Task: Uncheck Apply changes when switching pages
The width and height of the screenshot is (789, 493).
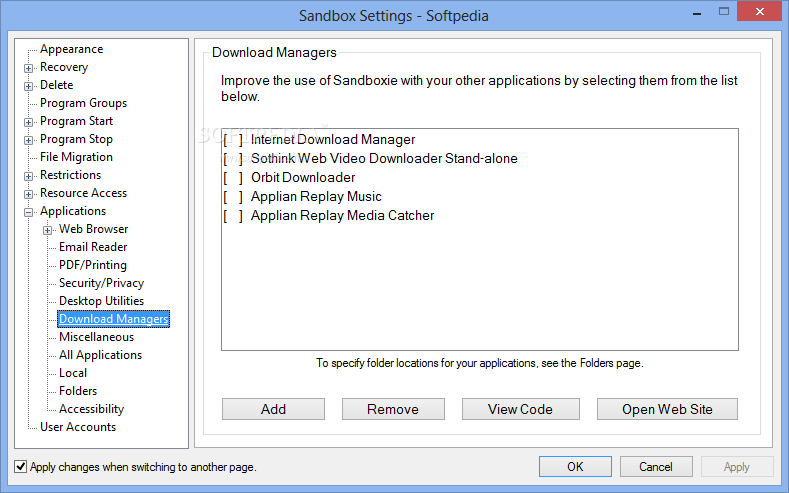Action: coord(21,466)
